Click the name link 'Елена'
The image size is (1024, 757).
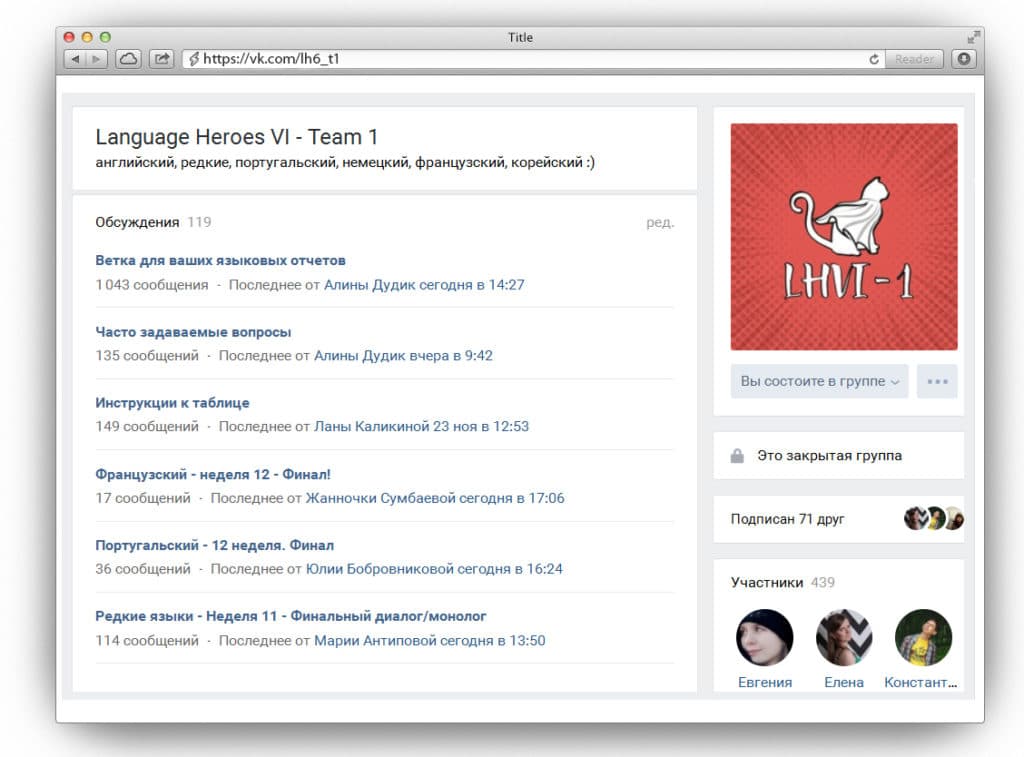844,683
